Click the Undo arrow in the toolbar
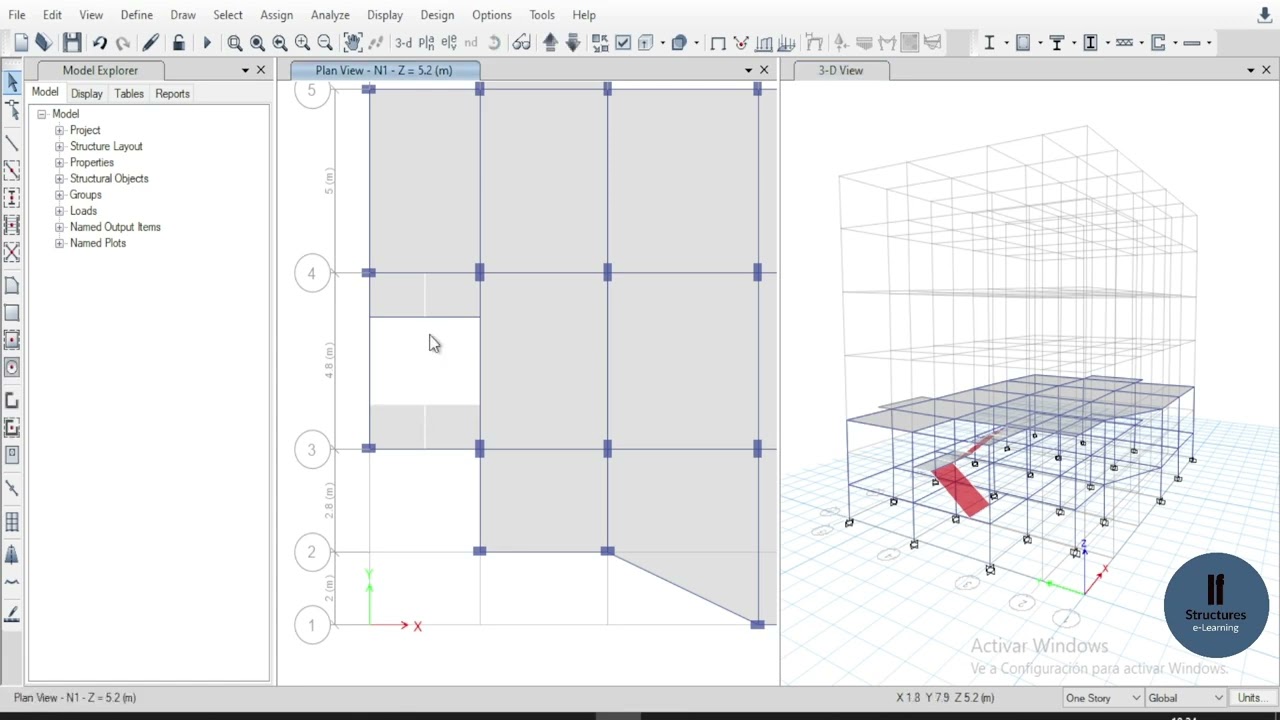This screenshot has height=720, width=1280. tap(99, 42)
